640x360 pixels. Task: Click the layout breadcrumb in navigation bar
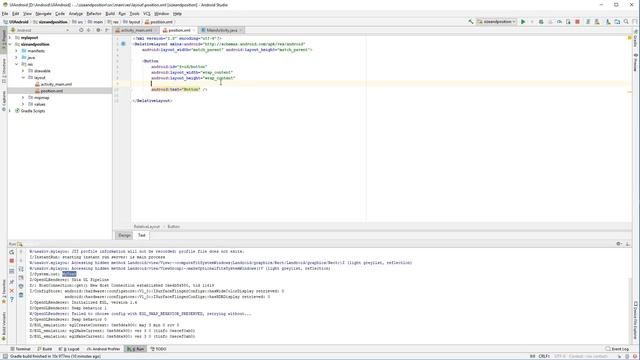tap(131, 22)
